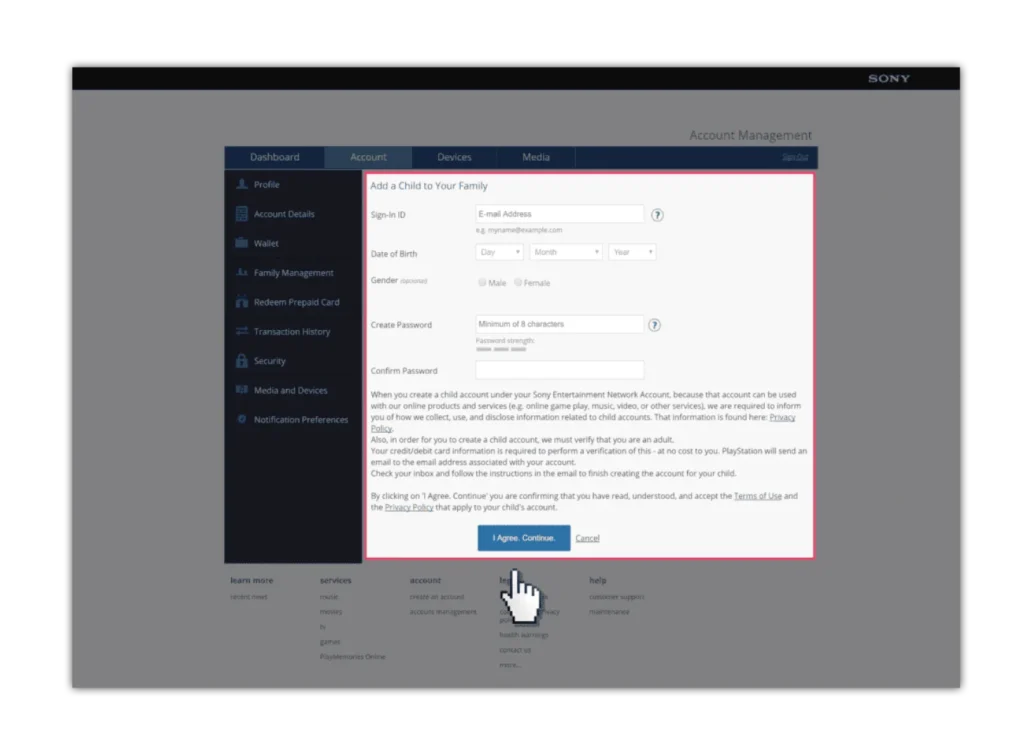
Task: Click the Profile icon in sidebar
Action: coord(242,185)
